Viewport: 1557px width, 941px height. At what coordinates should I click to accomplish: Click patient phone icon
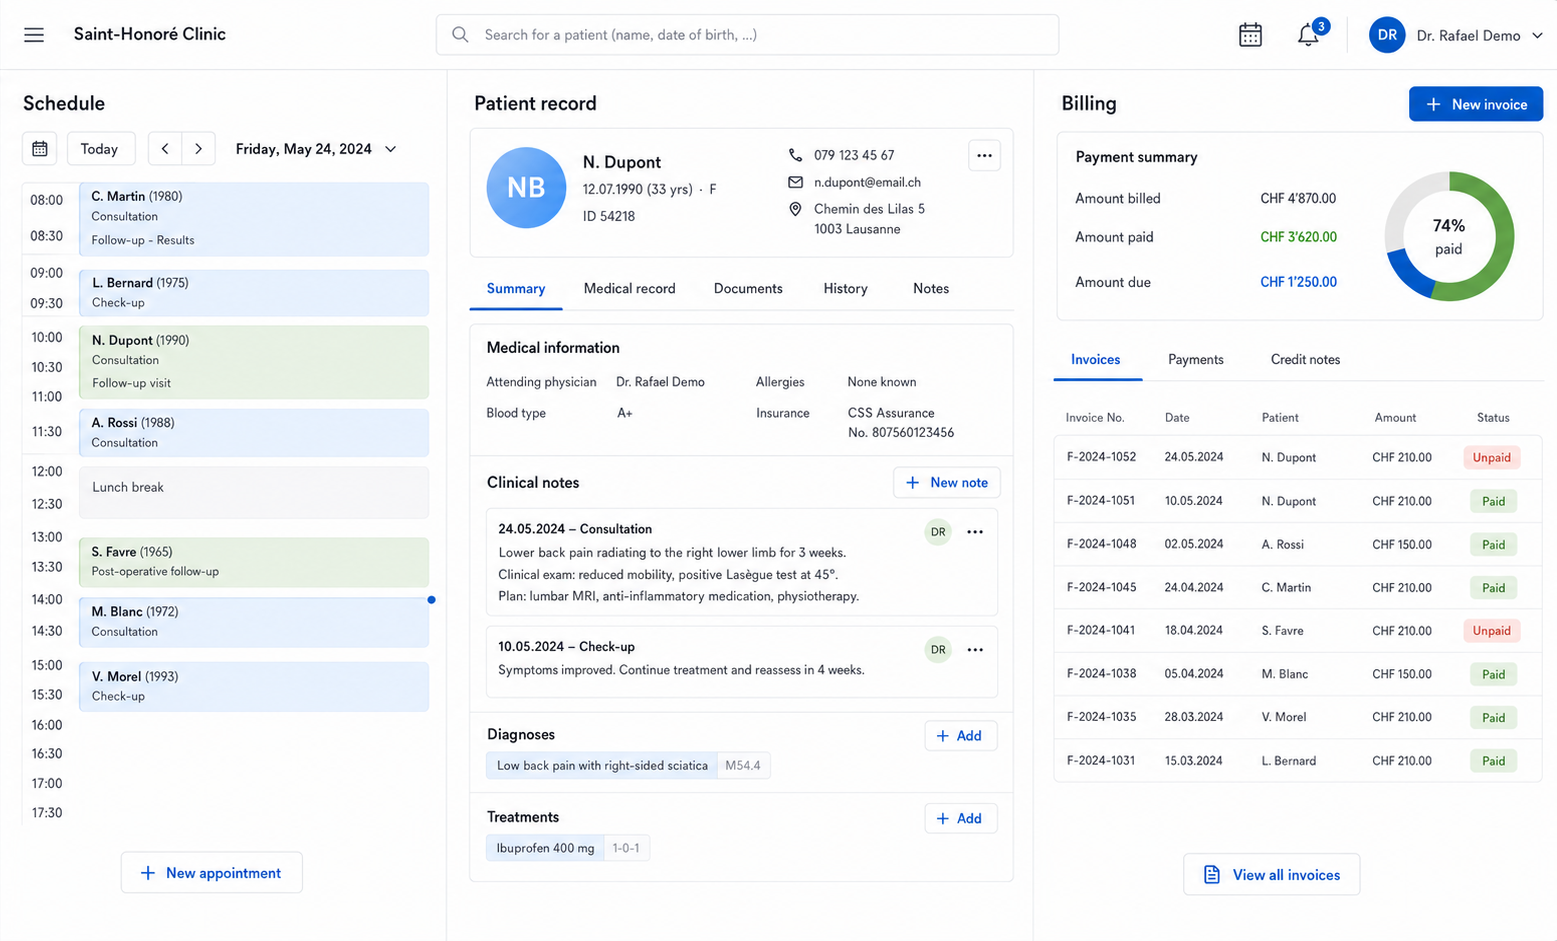795,155
